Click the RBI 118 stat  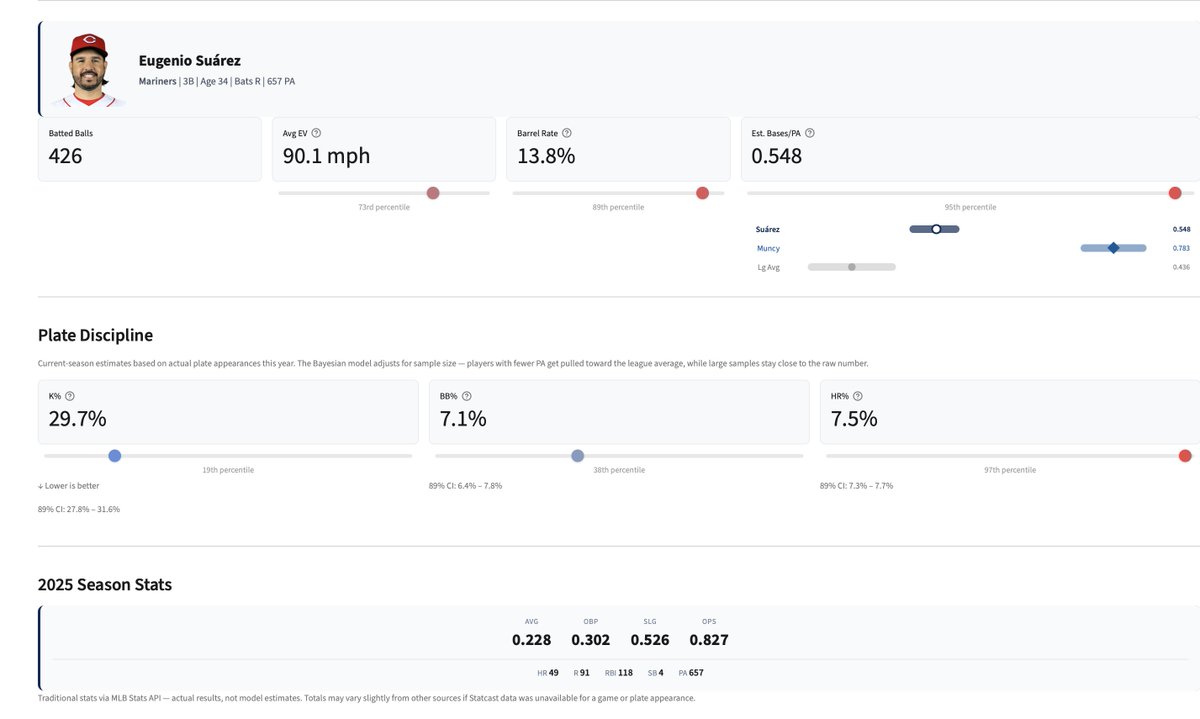pyautogui.click(x=619, y=673)
